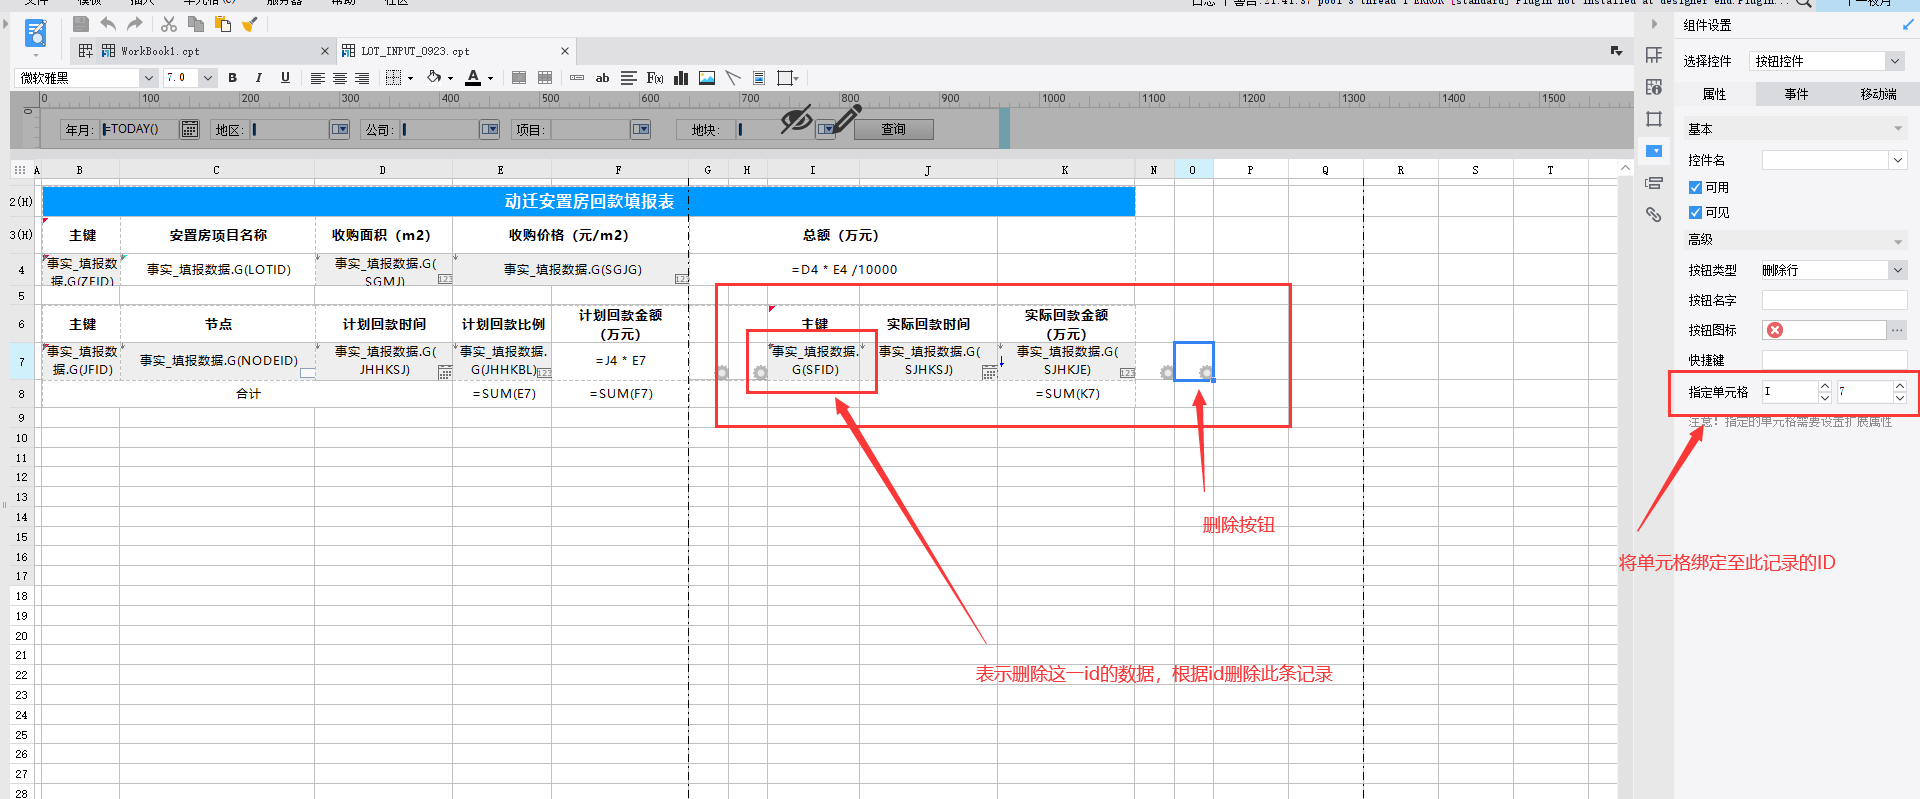Open the font size 7.0 dropdown
Viewport: 1920px width, 799px height.
click(208, 78)
